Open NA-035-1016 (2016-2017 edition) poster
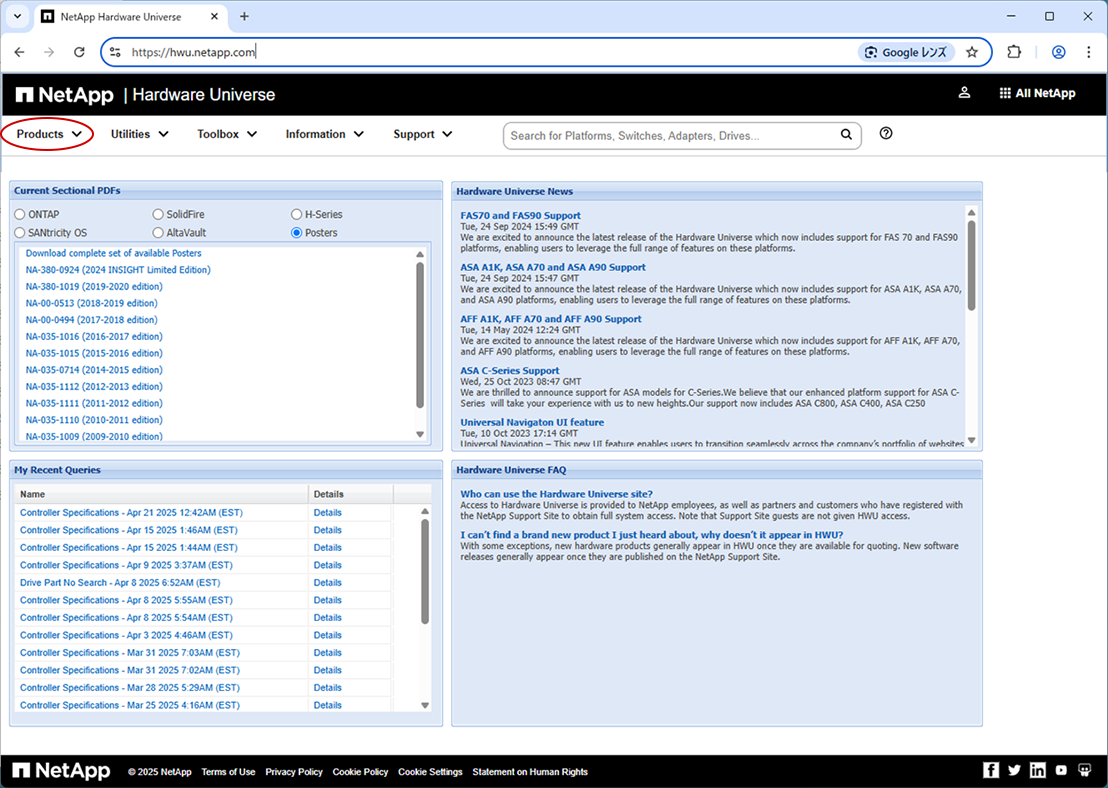Viewport: 1108px width, 788px height. [94, 336]
